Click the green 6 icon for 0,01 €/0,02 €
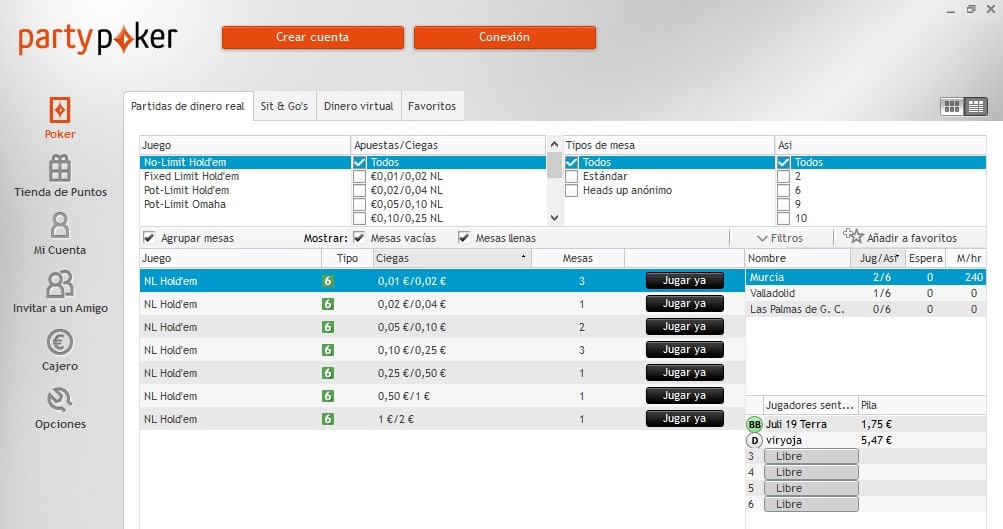 pyautogui.click(x=328, y=281)
